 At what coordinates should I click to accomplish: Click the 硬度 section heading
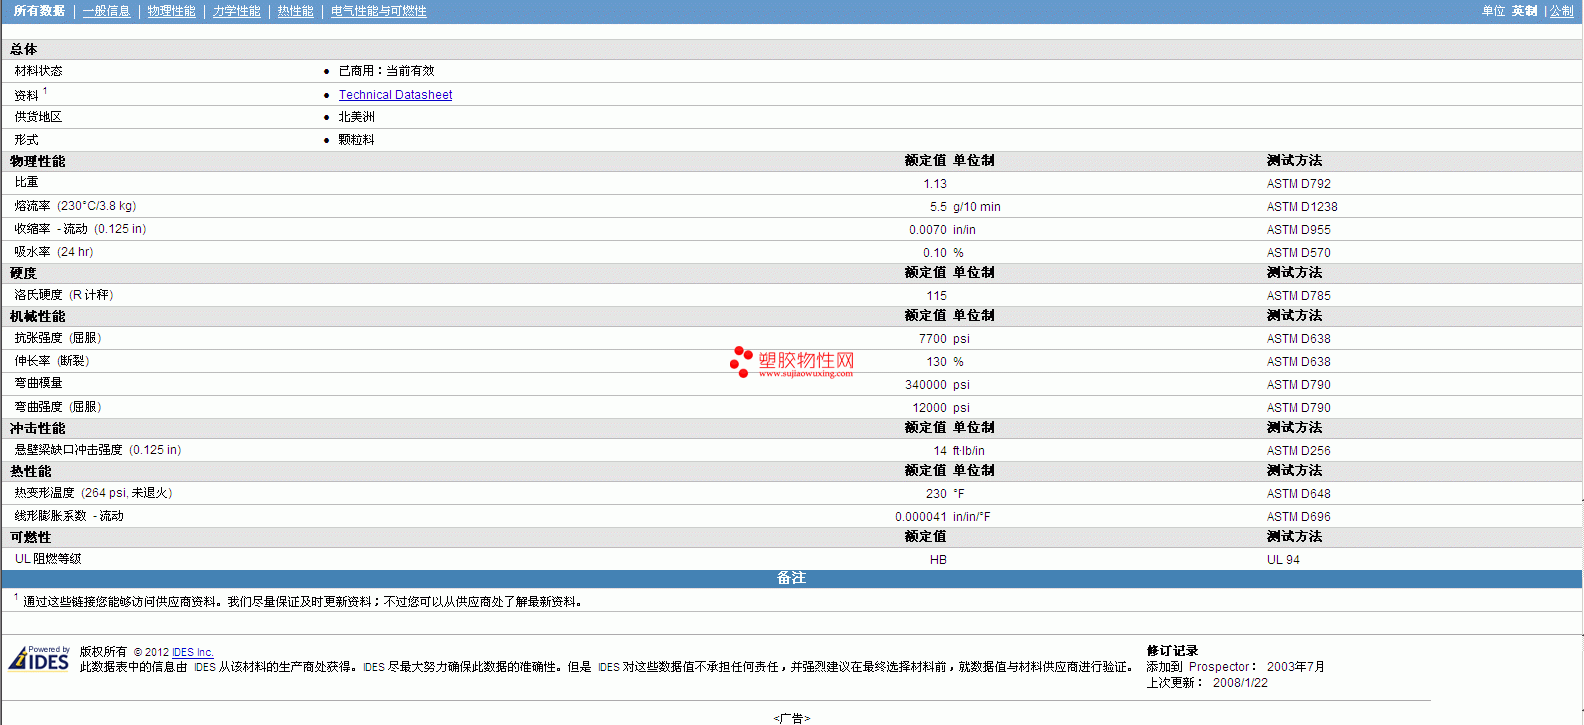[x=23, y=273]
